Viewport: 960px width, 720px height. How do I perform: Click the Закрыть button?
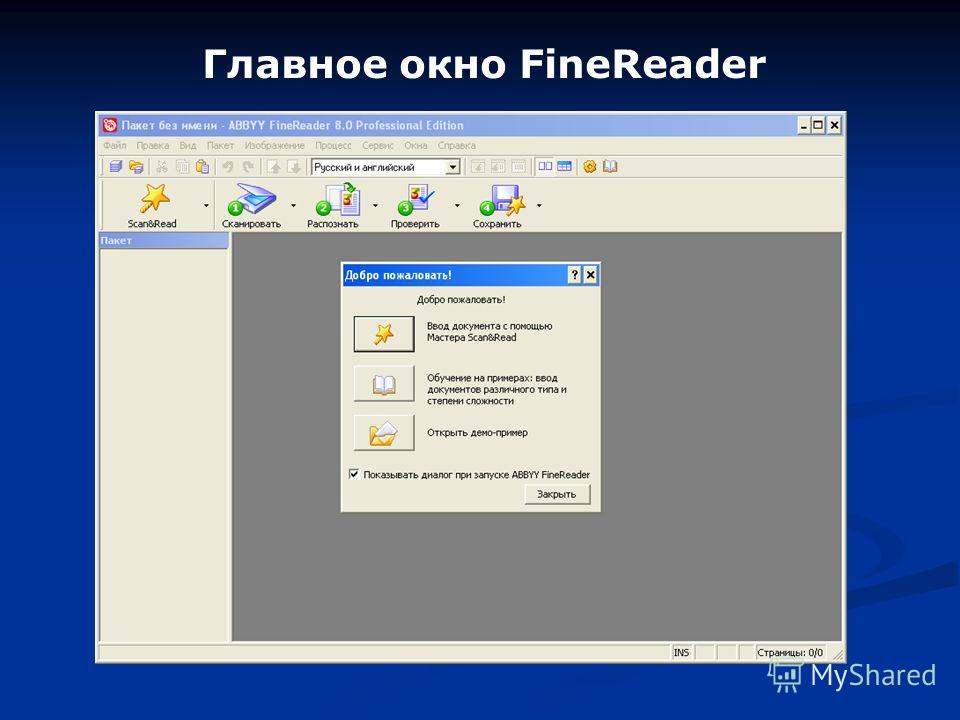(557, 494)
